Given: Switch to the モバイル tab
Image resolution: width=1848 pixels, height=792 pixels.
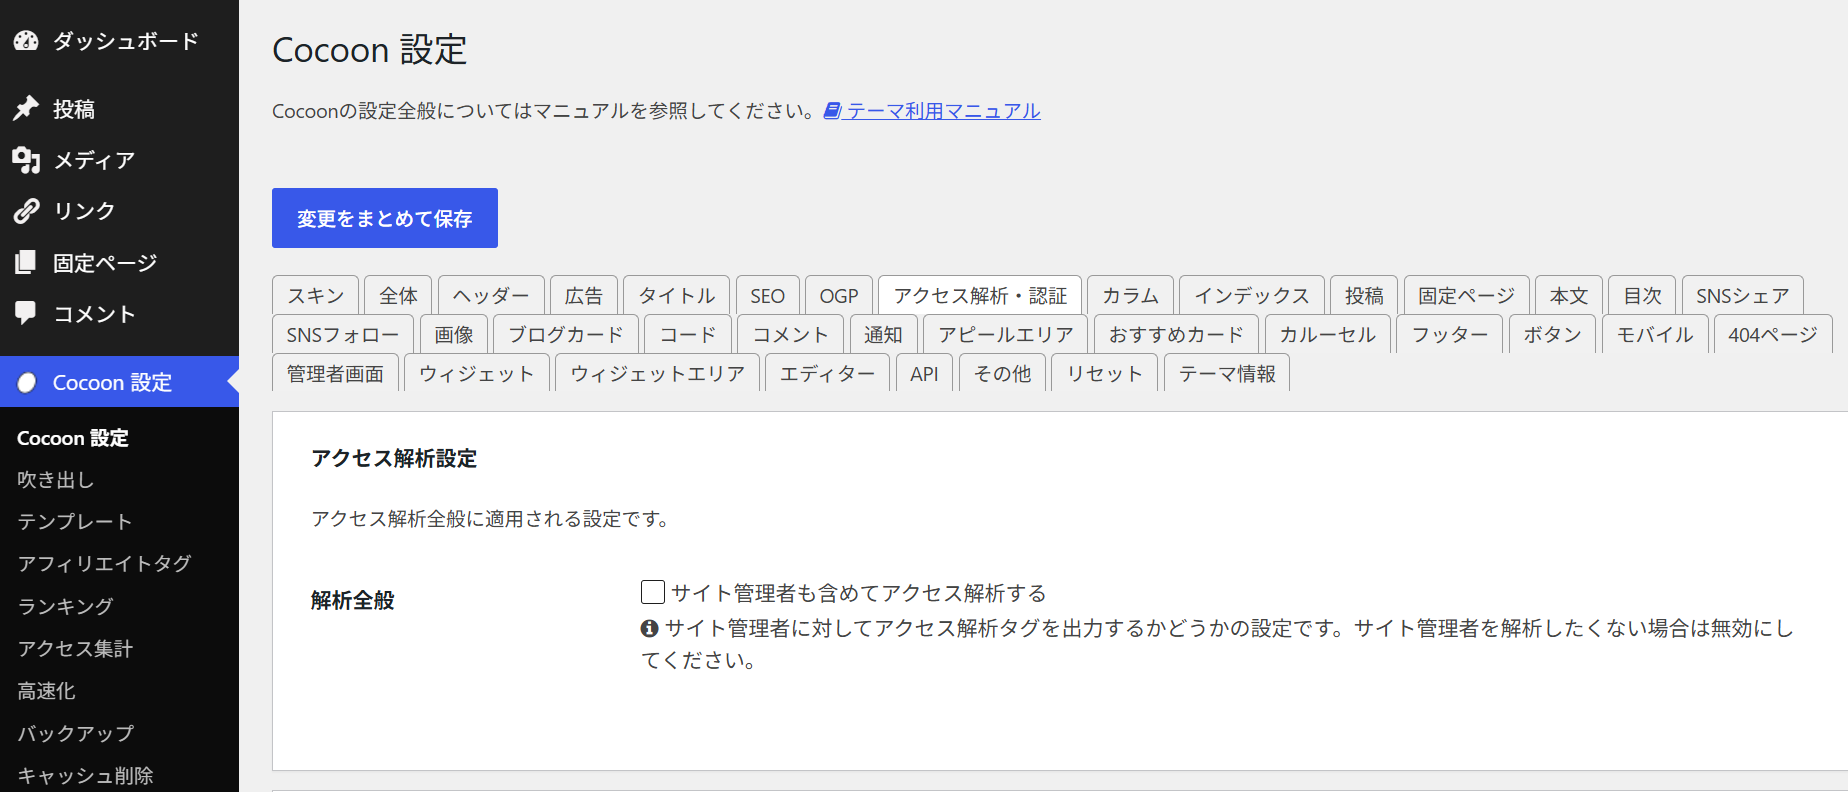Looking at the screenshot, I should (x=1655, y=334).
